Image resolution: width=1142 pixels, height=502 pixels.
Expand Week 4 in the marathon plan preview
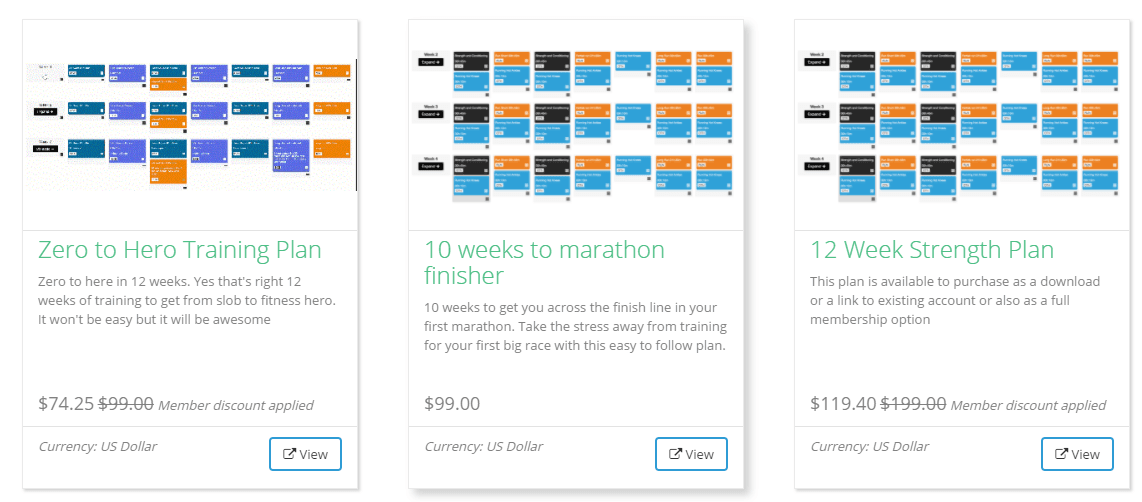click(x=431, y=167)
